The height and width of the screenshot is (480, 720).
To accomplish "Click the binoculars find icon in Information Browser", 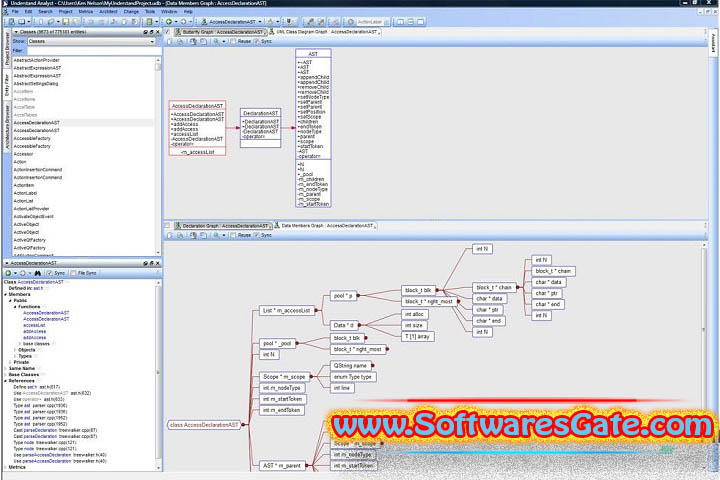I will pyautogui.click(x=38, y=273).
